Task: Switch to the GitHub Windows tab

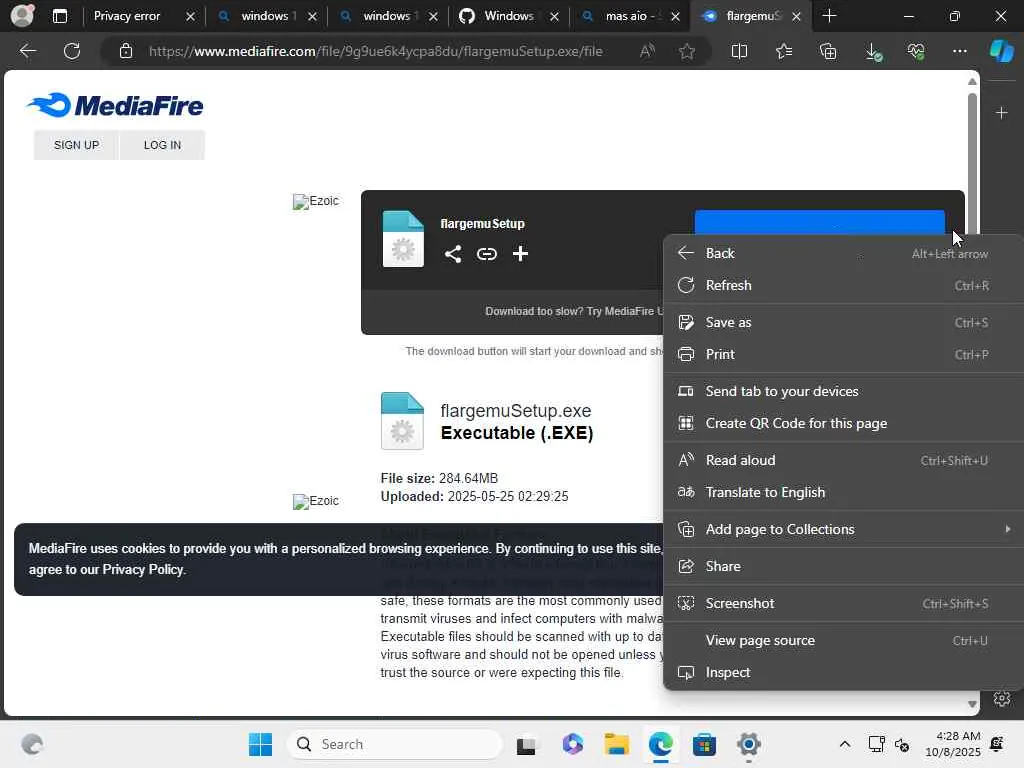Action: pyautogui.click(x=498, y=16)
